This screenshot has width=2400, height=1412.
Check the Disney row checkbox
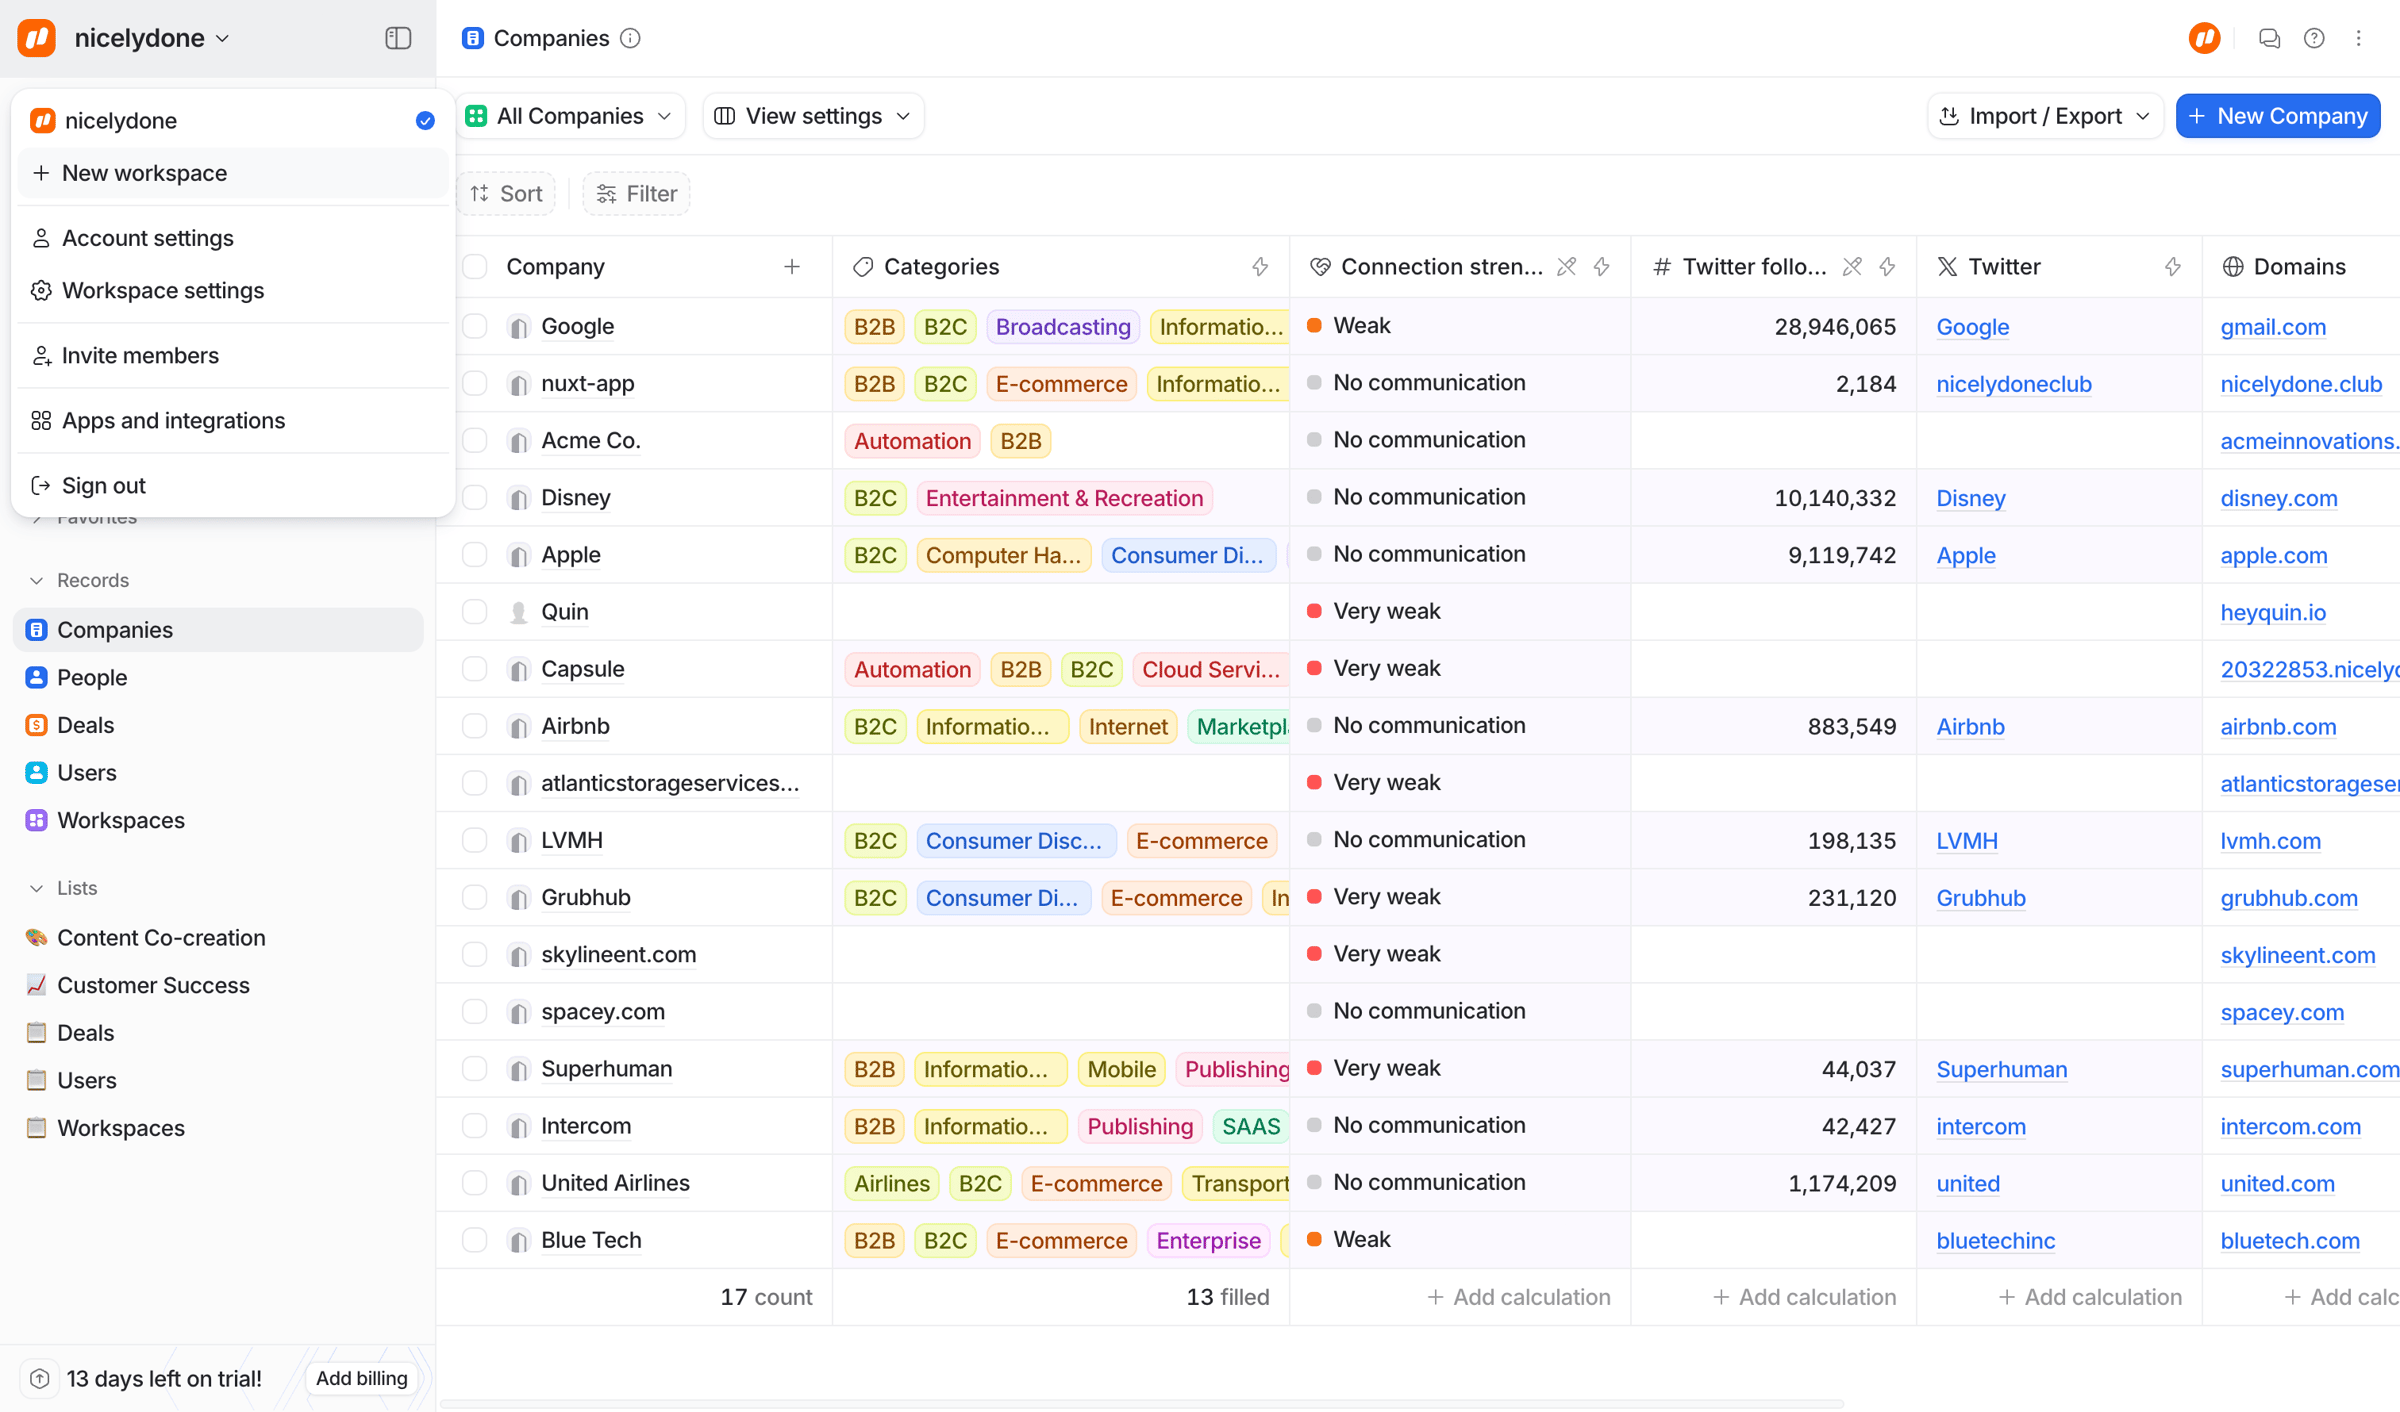[475, 498]
